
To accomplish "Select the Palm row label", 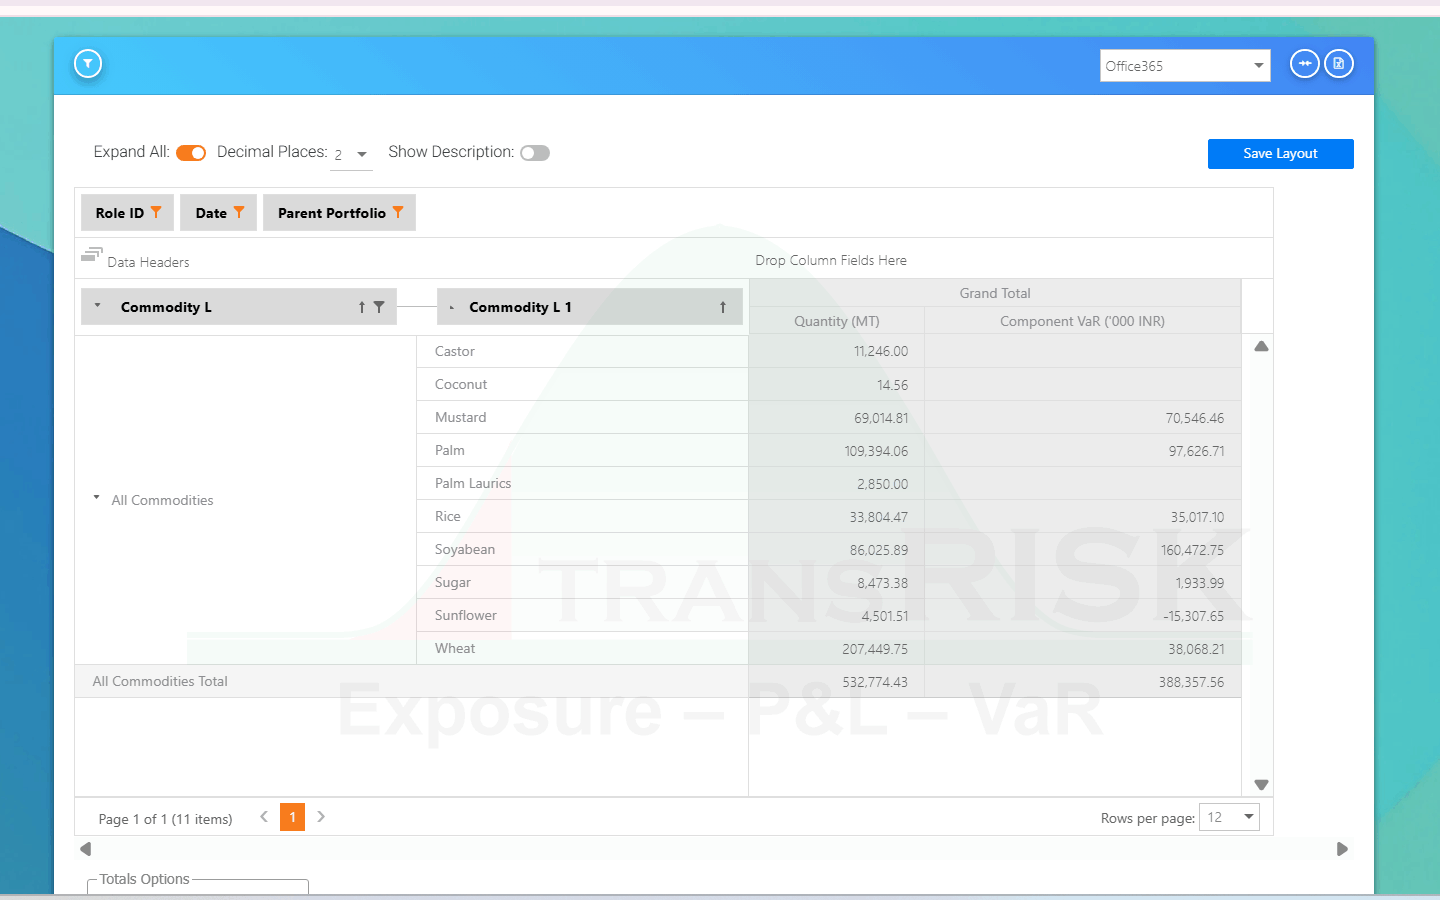I will (x=450, y=450).
